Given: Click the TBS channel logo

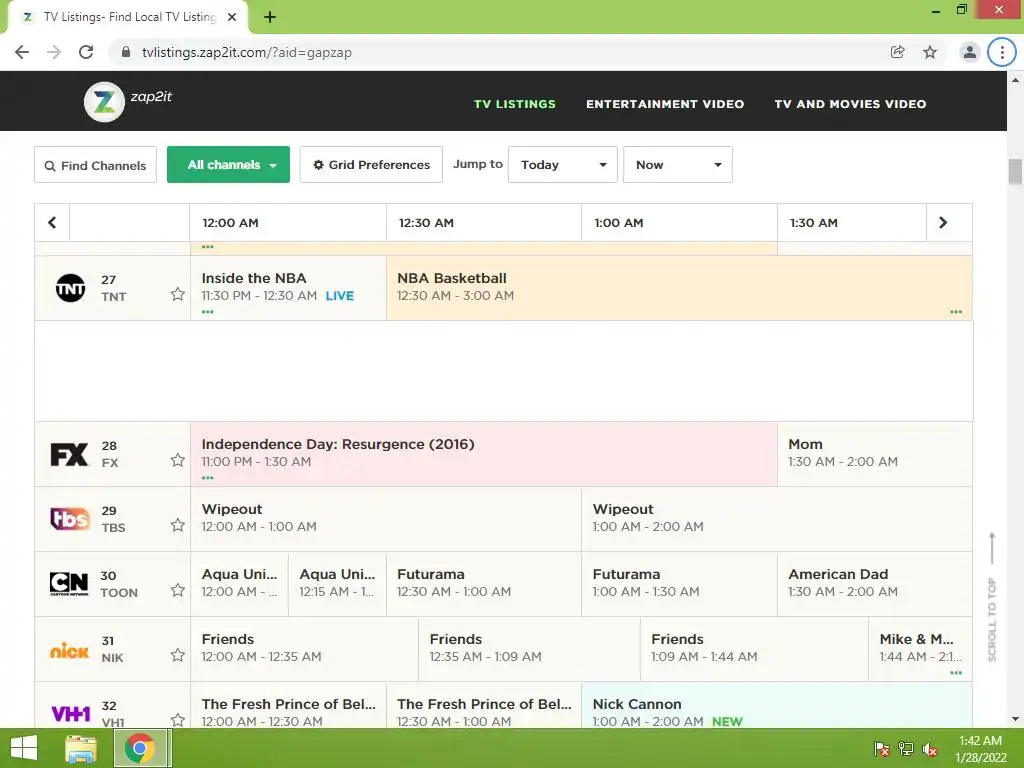Looking at the screenshot, I should pos(70,519).
